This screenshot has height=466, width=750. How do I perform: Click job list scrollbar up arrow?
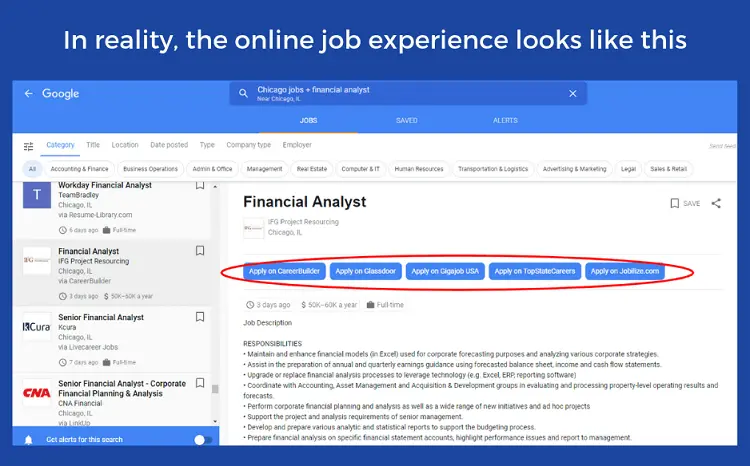[215, 187]
